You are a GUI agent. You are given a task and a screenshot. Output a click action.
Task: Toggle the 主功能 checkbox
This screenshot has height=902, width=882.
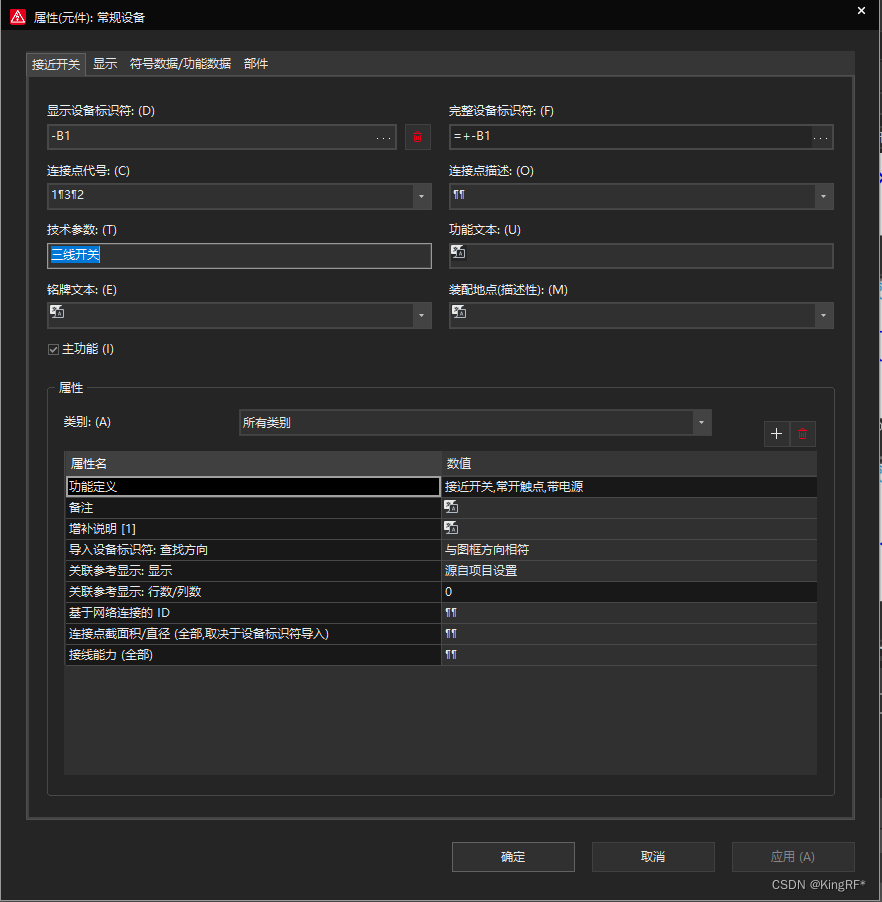pos(54,349)
